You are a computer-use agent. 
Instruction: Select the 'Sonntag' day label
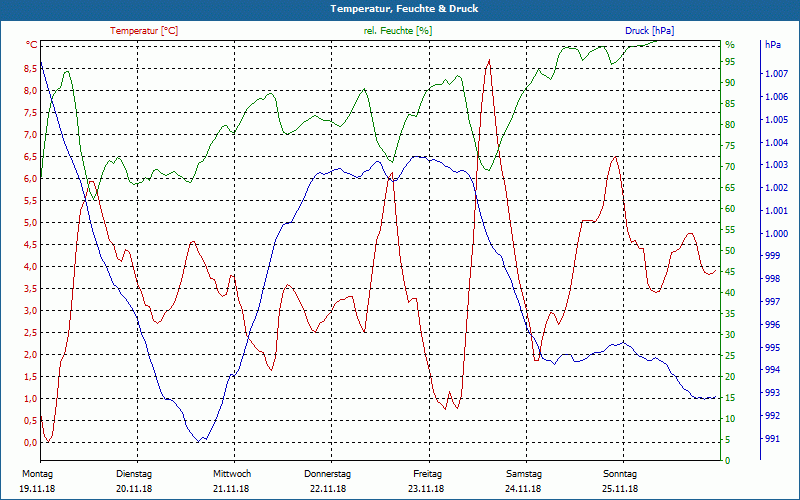point(619,474)
